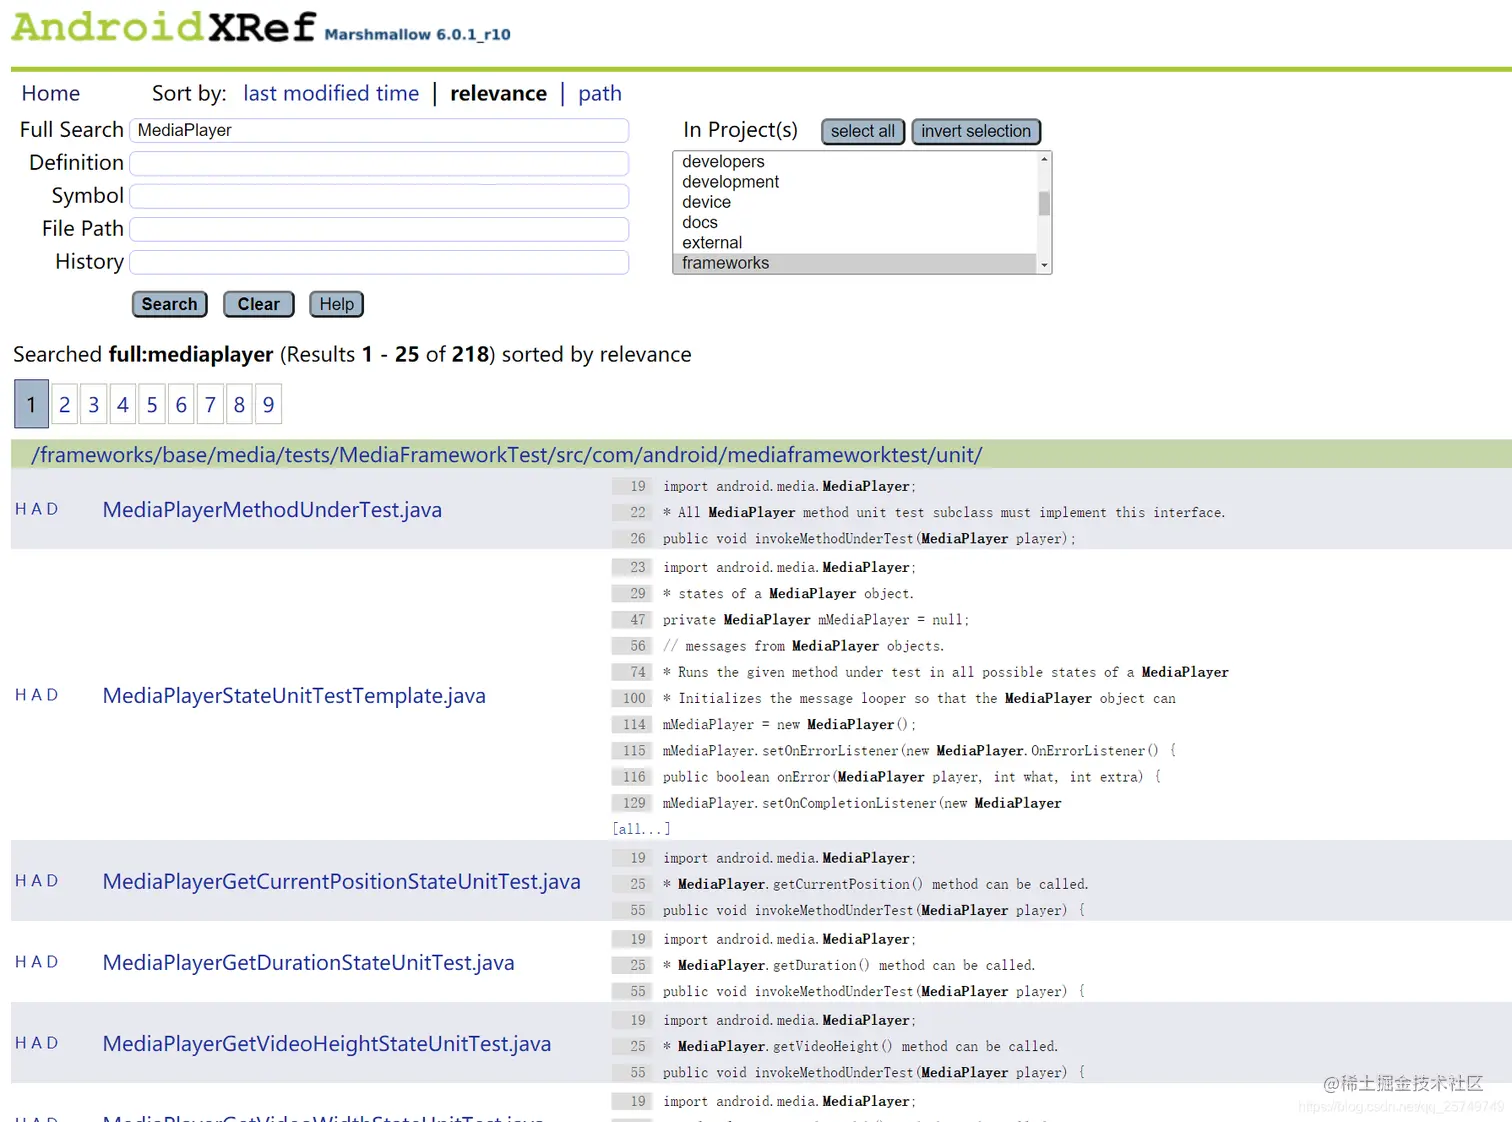1512x1122 pixels.
Task: Click the select all projects button
Action: [x=863, y=131]
